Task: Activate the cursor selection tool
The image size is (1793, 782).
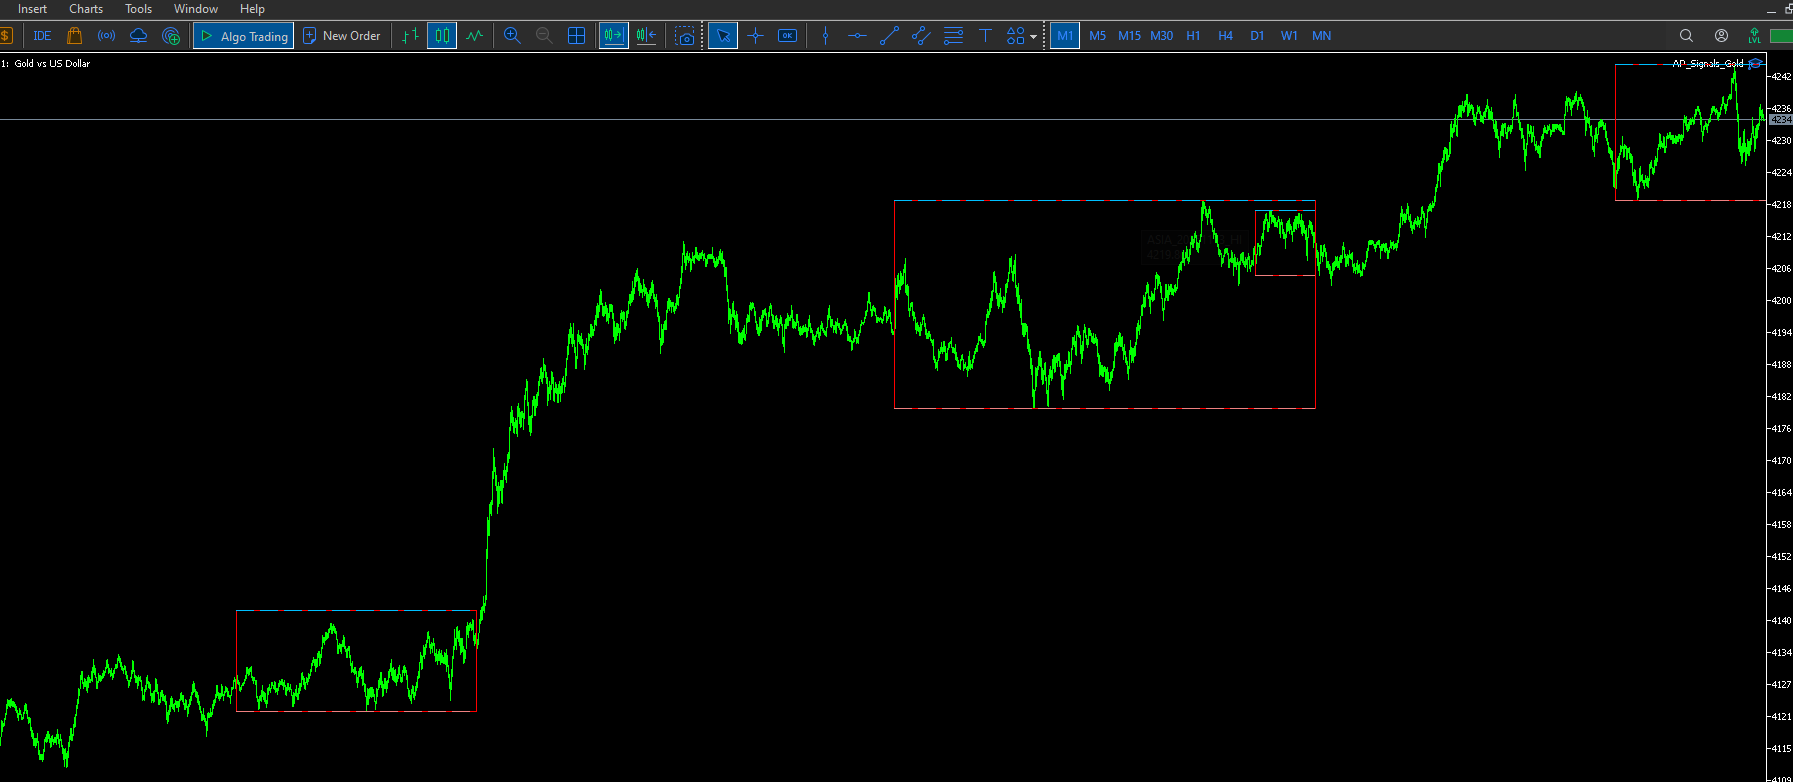Action: click(x=723, y=36)
